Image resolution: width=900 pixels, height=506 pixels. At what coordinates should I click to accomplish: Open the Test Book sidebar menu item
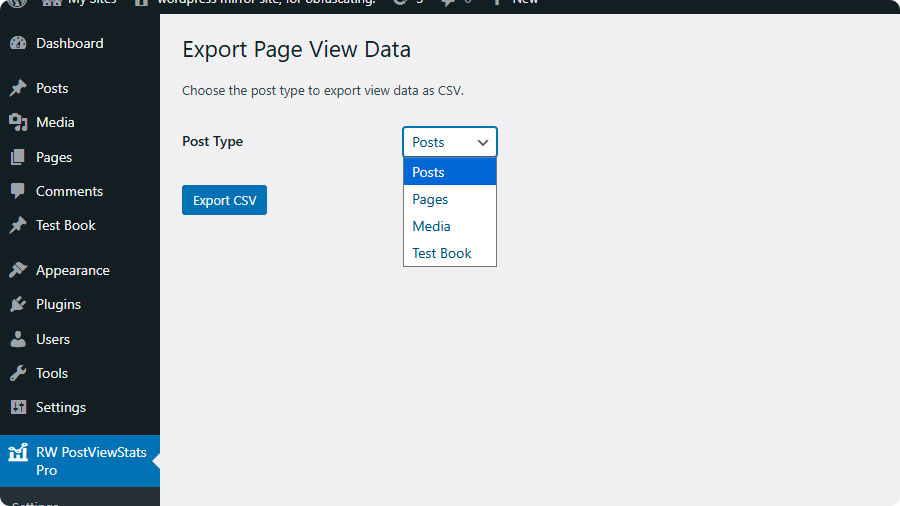(x=65, y=225)
